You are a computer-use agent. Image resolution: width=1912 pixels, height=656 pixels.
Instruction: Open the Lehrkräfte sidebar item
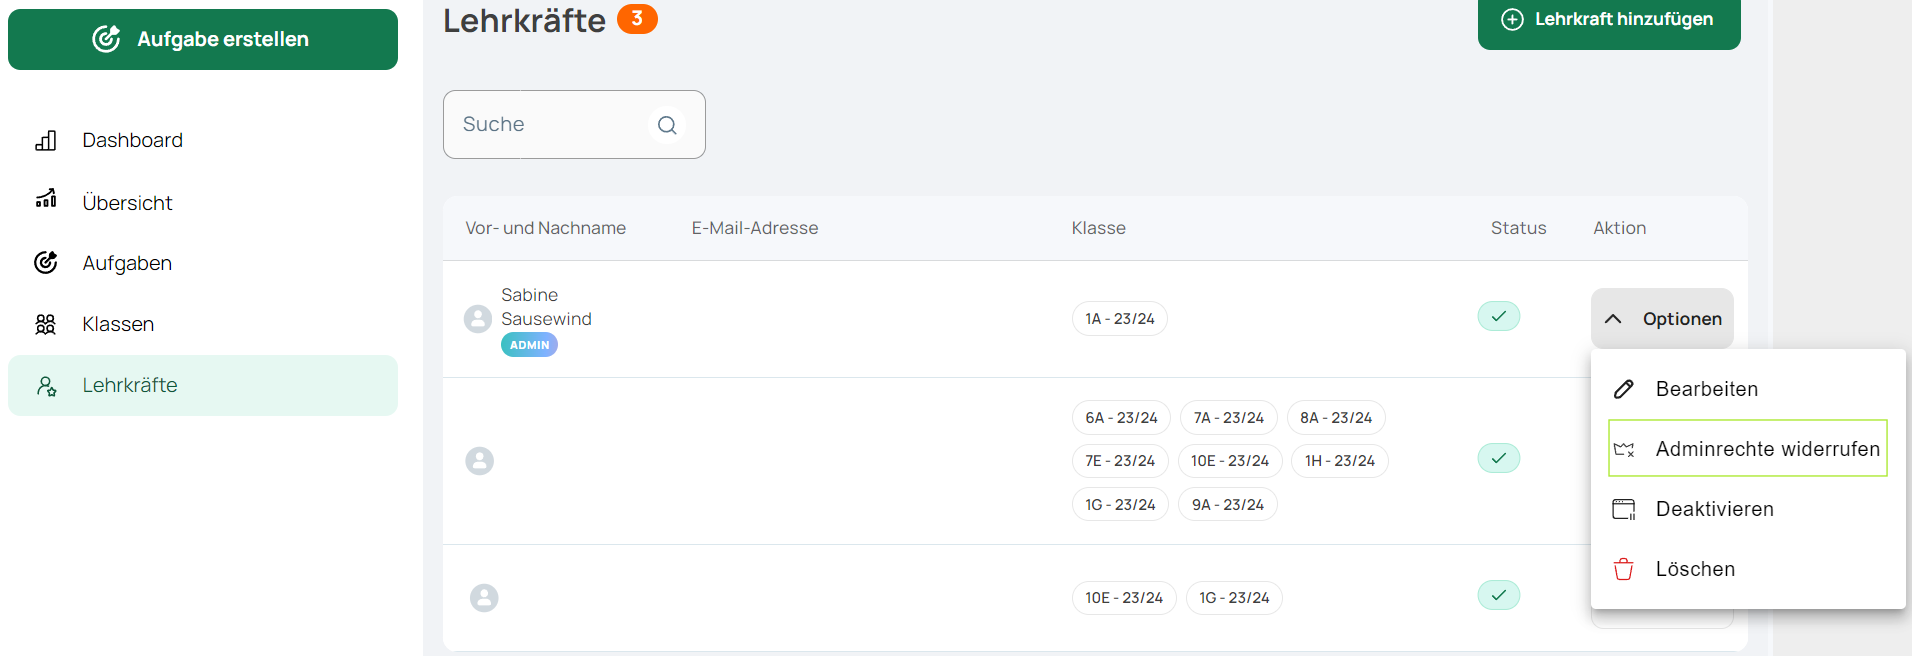point(203,385)
